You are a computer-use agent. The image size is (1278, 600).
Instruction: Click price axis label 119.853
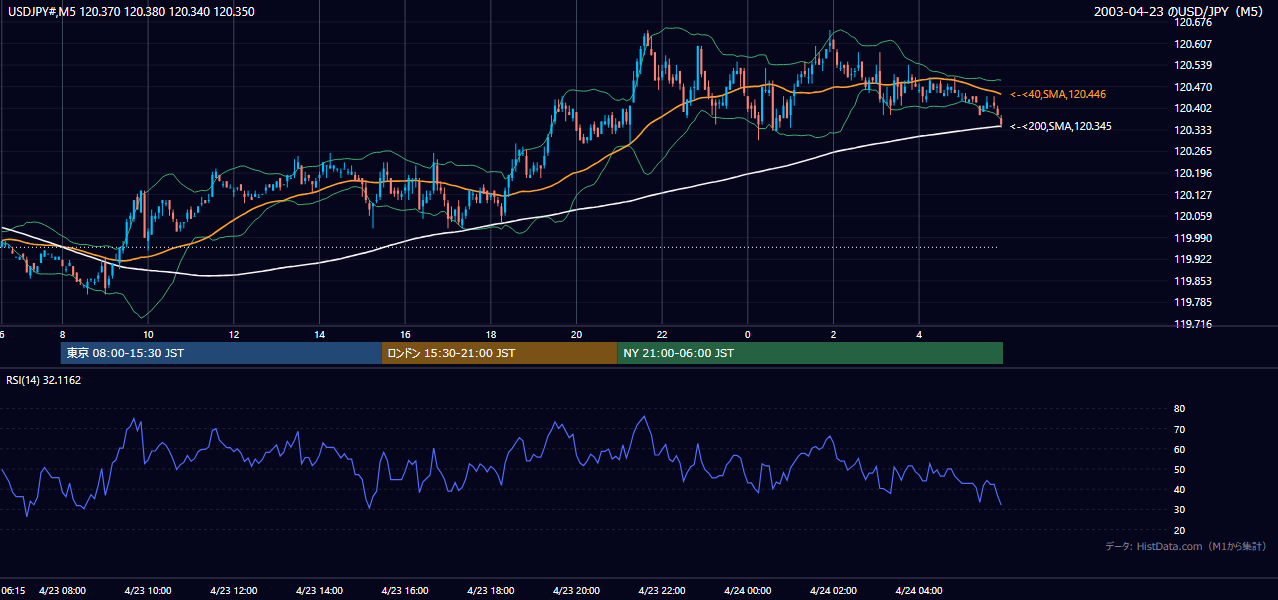(x=1194, y=281)
